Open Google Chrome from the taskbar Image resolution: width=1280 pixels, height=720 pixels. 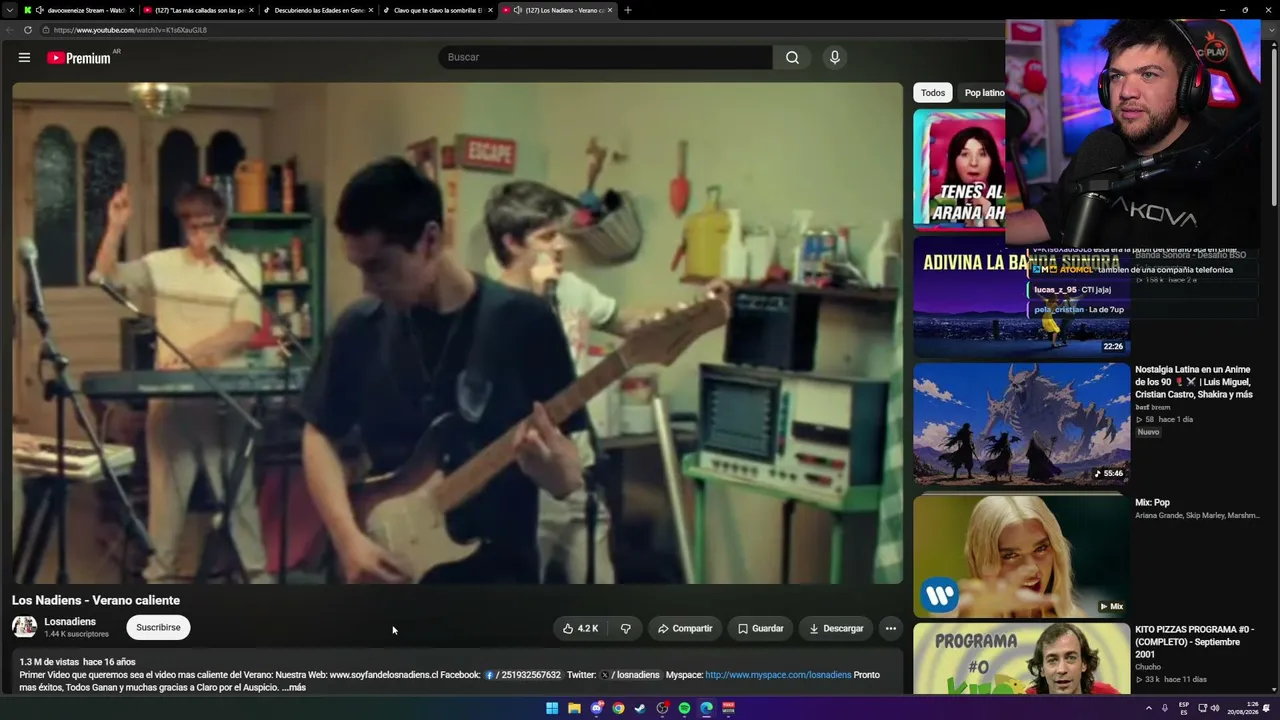tap(618, 708)
